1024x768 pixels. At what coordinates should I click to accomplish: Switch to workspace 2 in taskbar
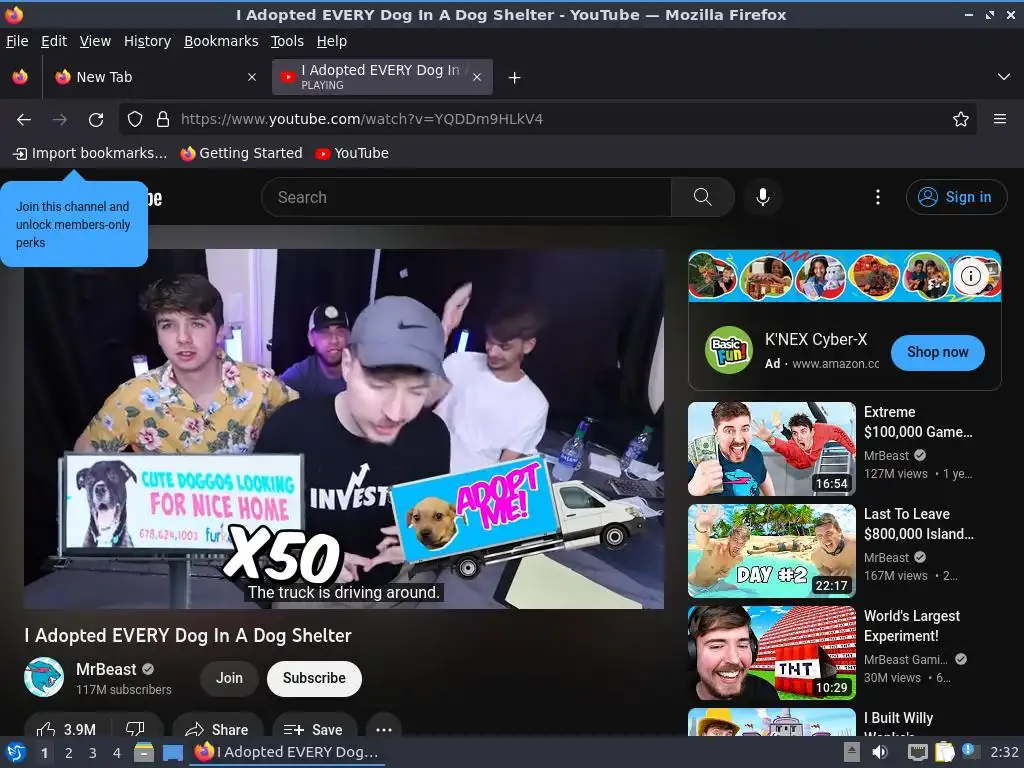click(68, 753)
